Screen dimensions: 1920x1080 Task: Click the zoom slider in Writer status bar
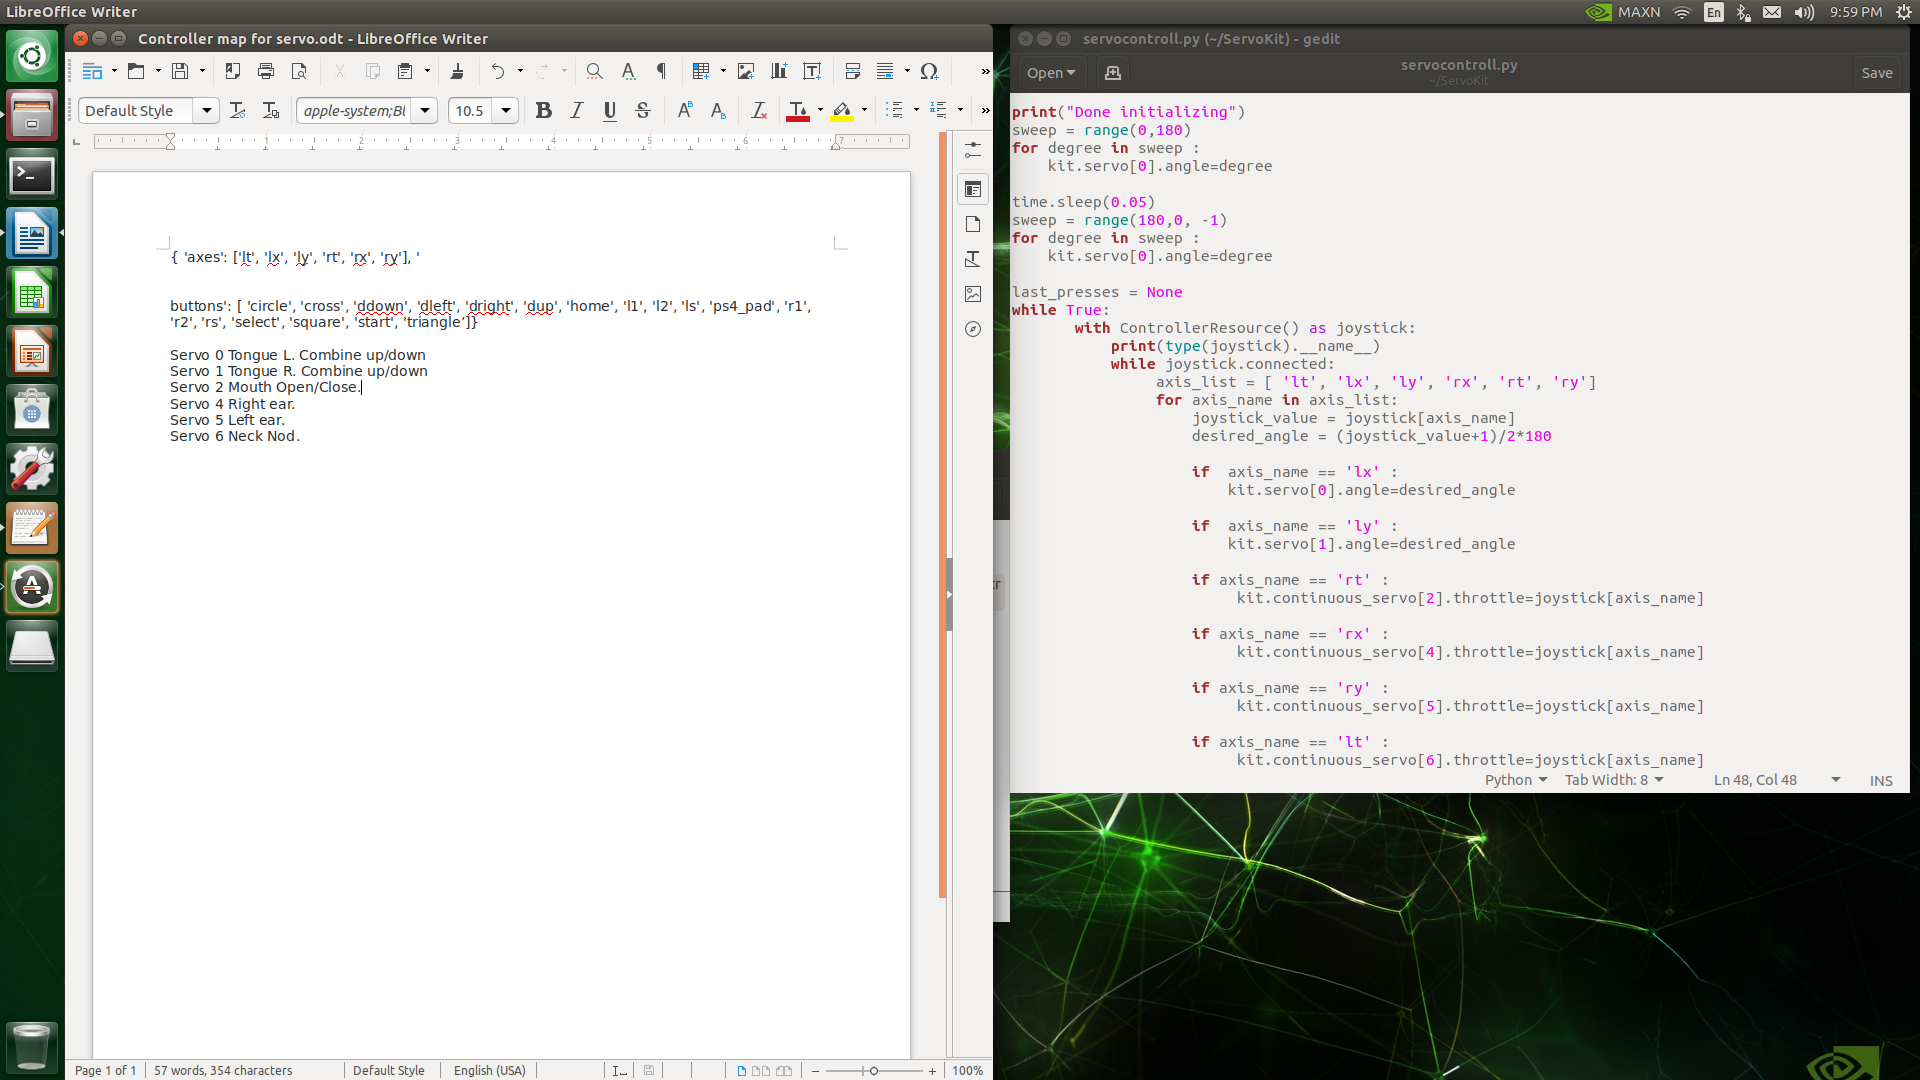tap(873, 1070)
